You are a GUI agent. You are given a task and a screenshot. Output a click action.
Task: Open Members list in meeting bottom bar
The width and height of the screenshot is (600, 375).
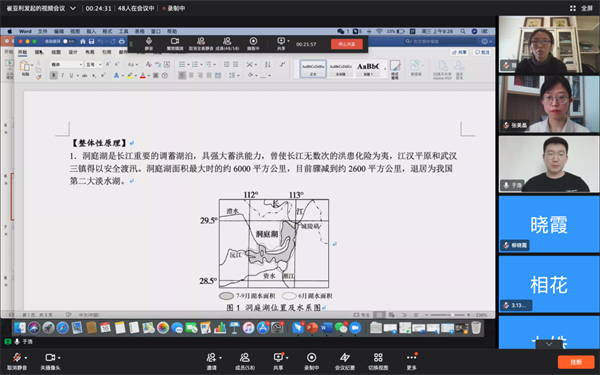click(x=245, y=361)
